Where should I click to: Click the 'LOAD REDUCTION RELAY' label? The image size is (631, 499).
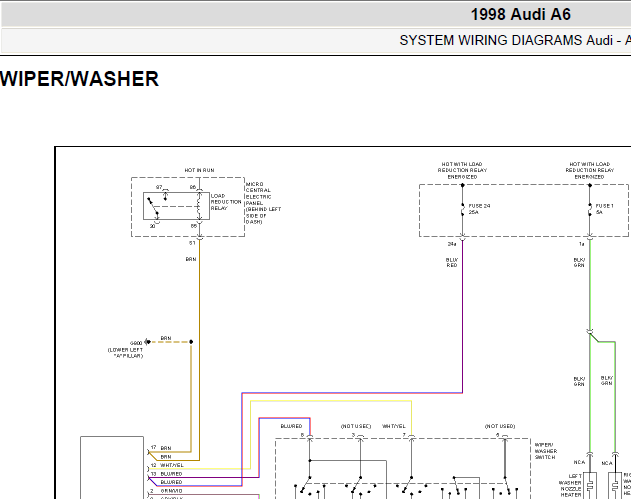tap(226, 202)
